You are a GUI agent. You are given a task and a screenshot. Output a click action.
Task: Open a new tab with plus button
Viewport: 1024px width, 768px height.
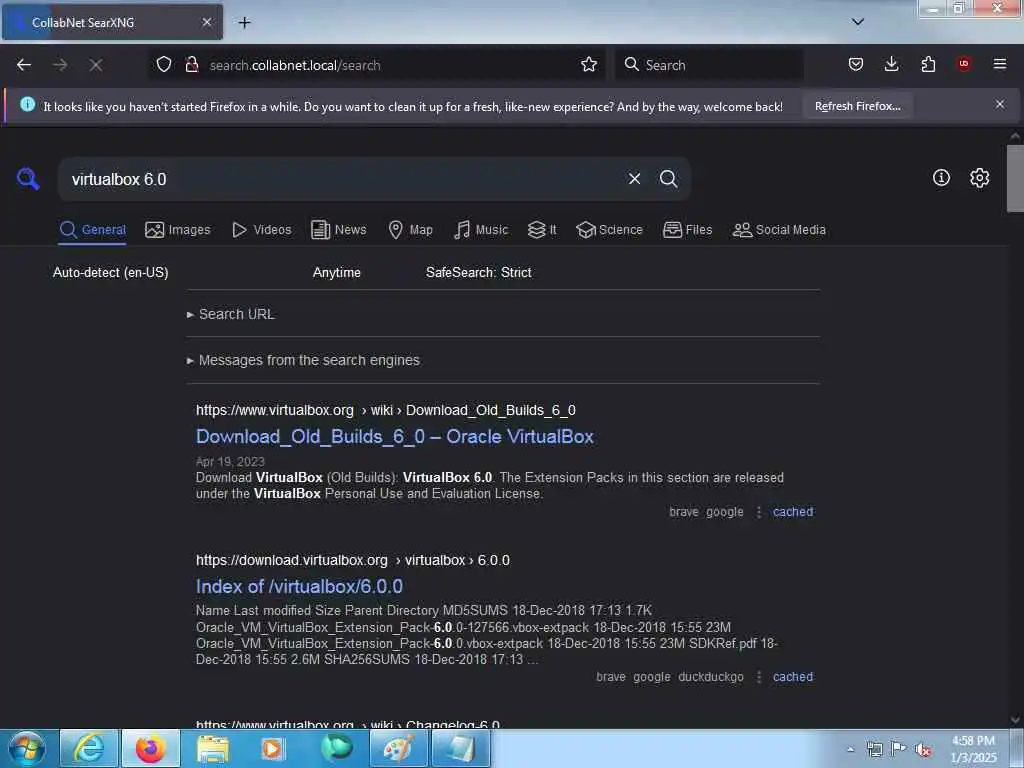click(x=244, y=23)
